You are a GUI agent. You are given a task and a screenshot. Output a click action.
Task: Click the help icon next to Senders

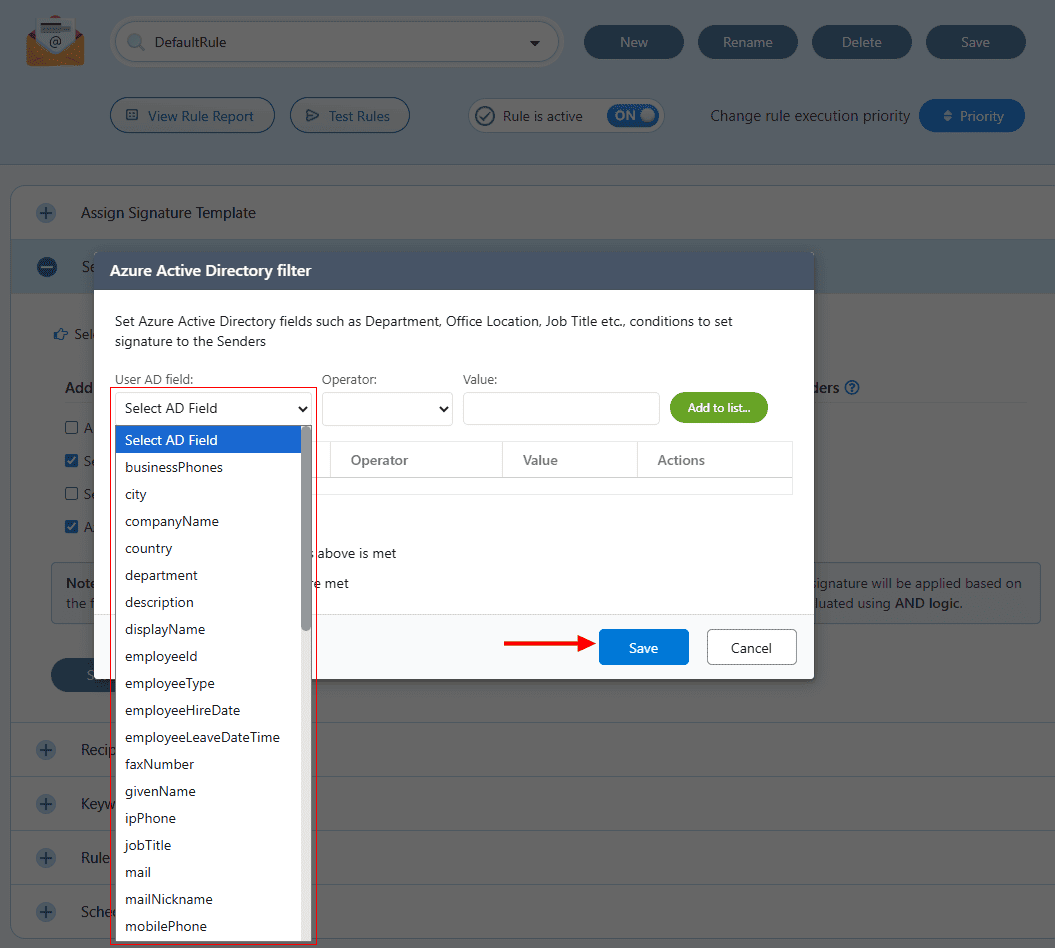pyautogui.click(x=852, y=388)
